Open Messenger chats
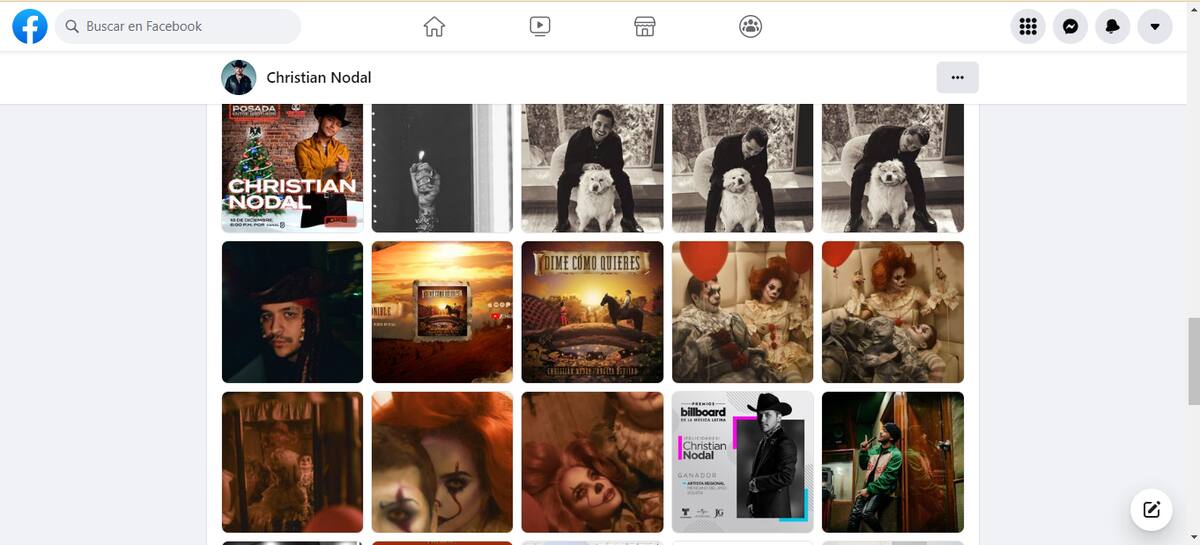 click(1070, 27)
